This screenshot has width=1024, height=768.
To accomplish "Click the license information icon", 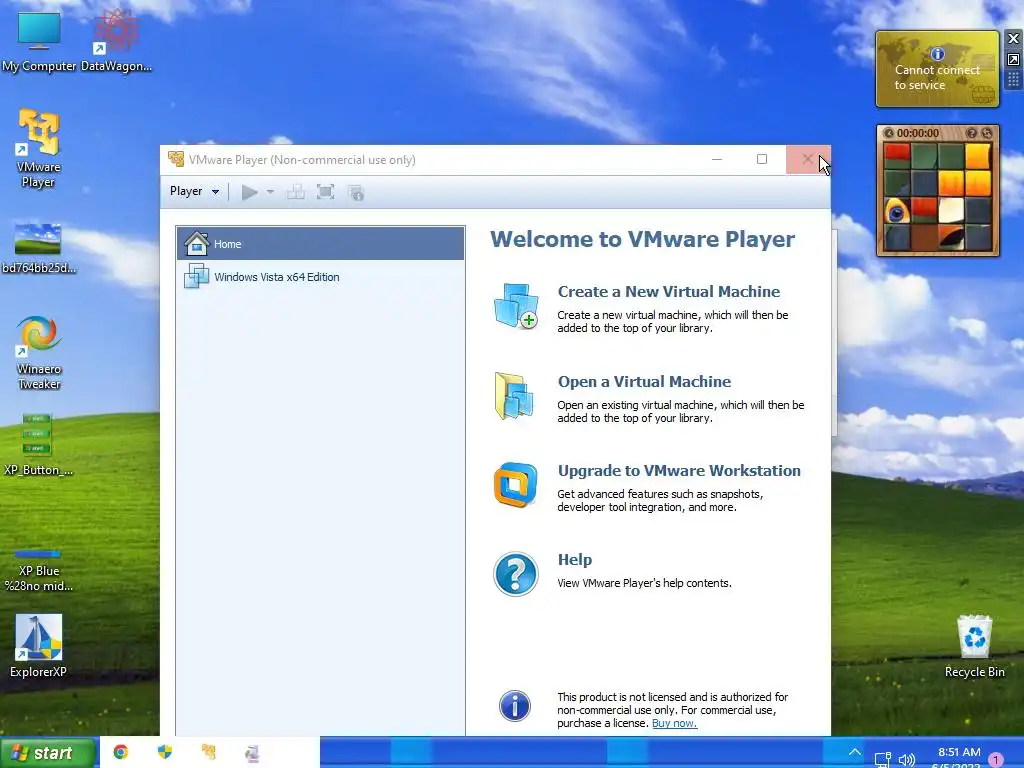I will (515, 706).
